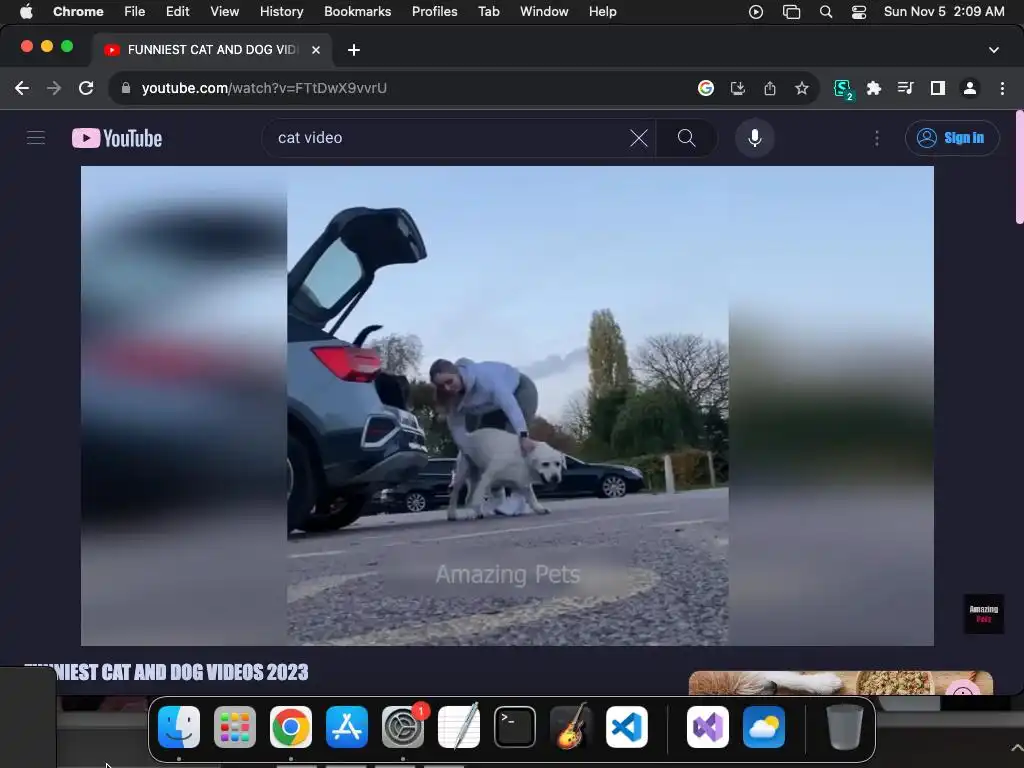This screenshot has height=768, width=1024.
Task: Share this page icon
Action: click(x=769, y=88)
